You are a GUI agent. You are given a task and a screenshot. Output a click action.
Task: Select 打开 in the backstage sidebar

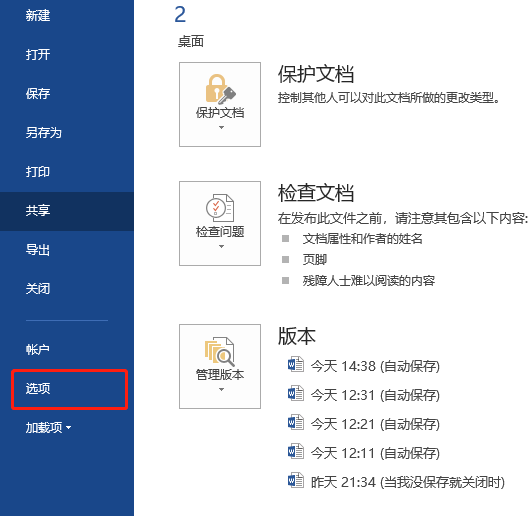(x=38, y=55)
